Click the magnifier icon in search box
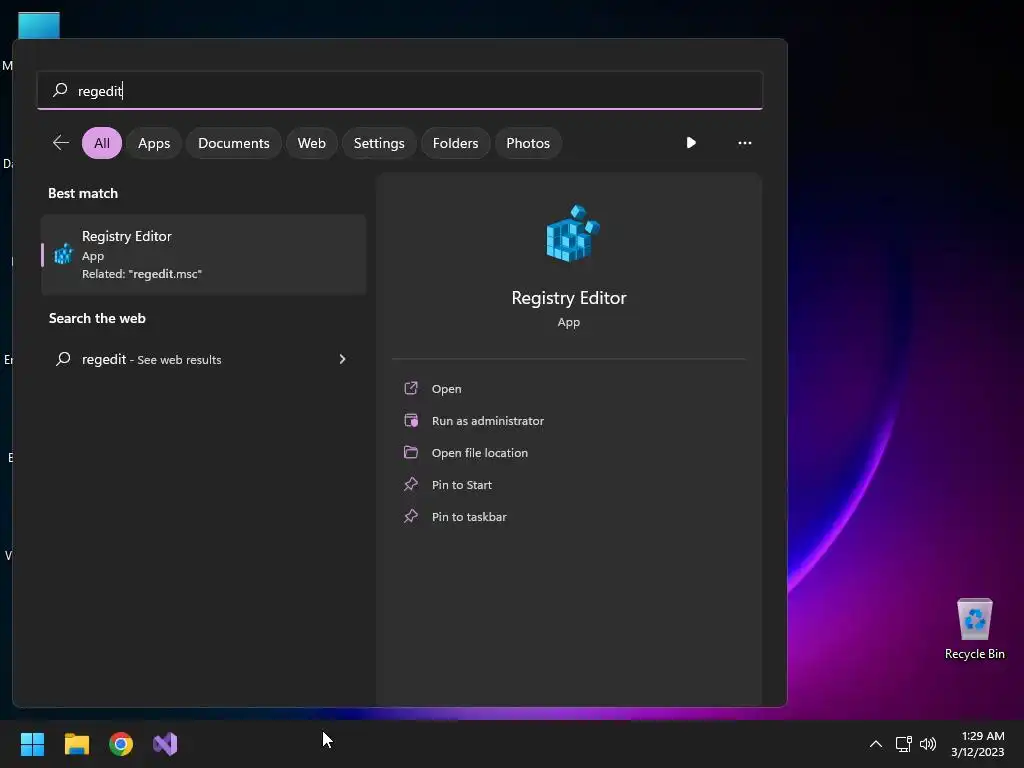Viewport: 1024px width, 768px height. [x=60, y=90]
